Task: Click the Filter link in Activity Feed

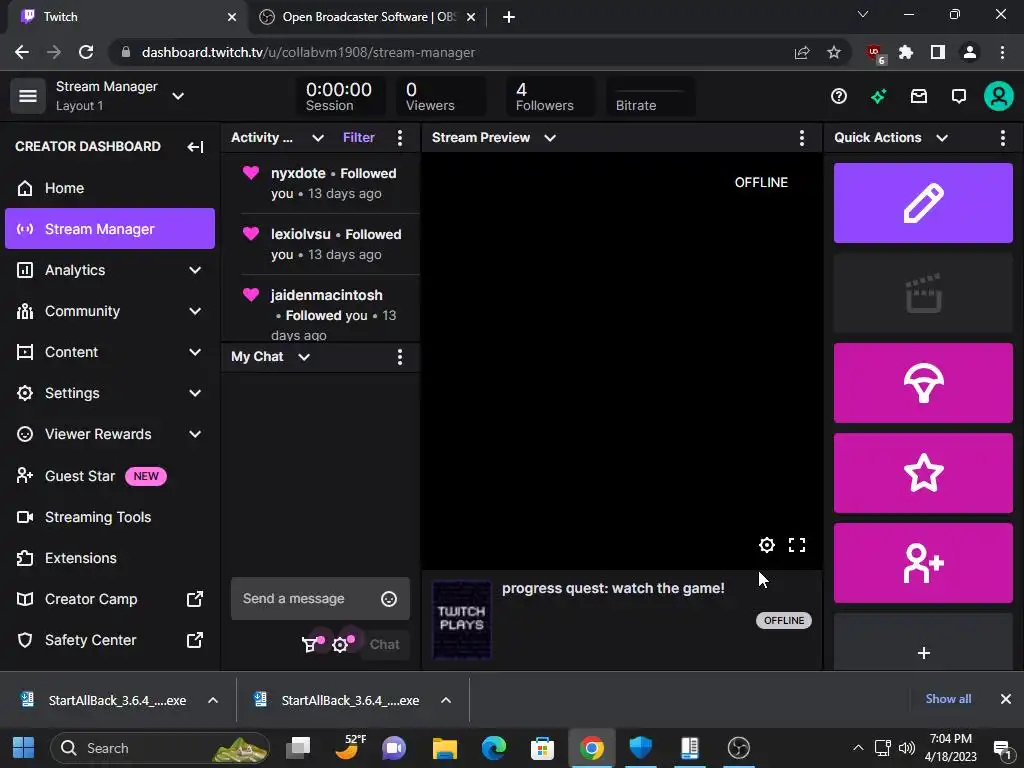Action: [x=359, y=138]
